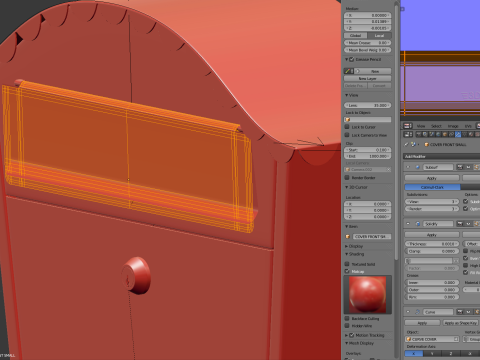The width and height of the screenshot is (480, 360).
Task: Open the Constraints properties tab
Action: coord(451,134)
